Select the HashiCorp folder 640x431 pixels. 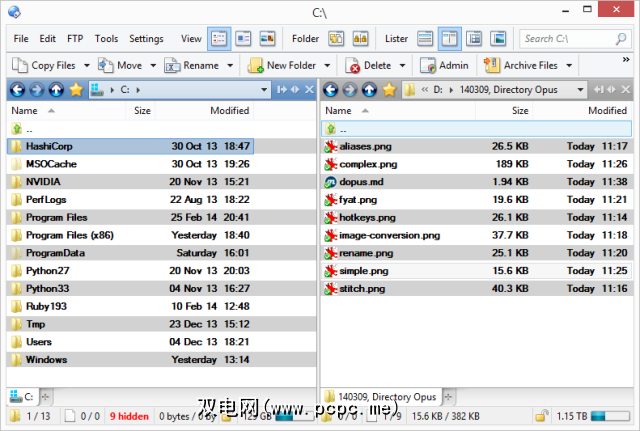click(131, 146)
